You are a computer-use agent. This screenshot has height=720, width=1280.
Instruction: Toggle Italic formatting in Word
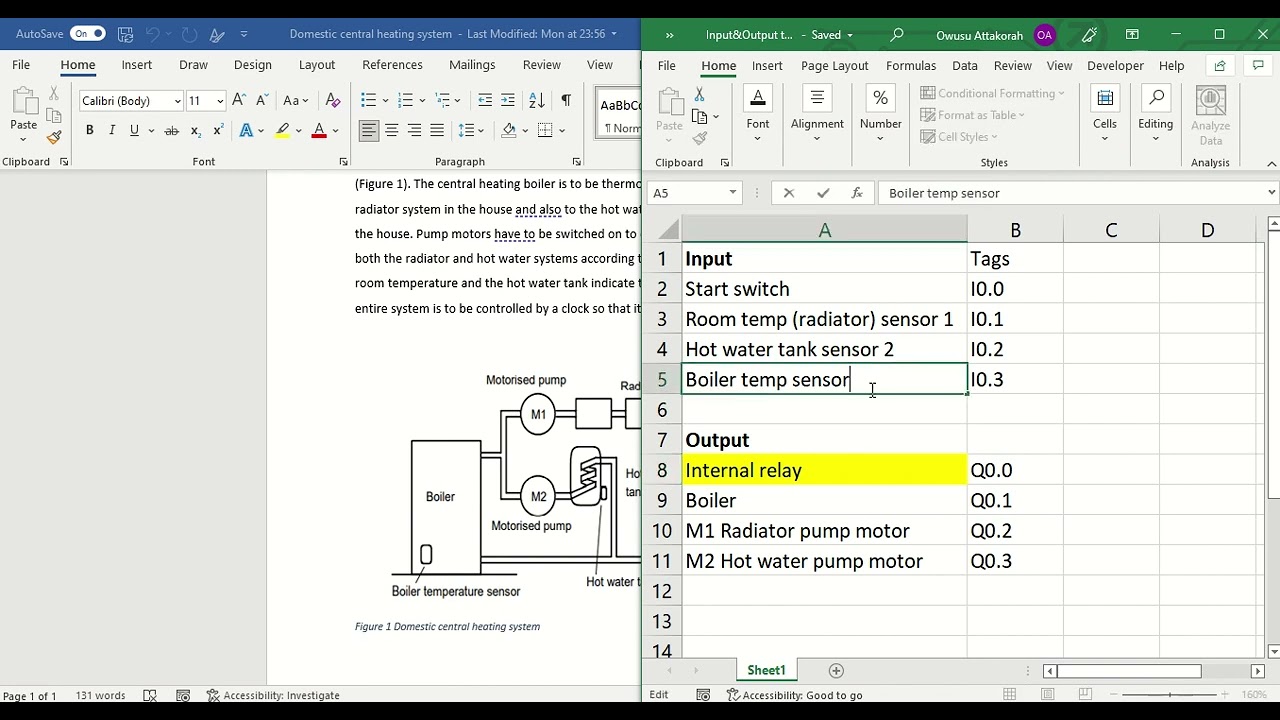pyautogui.click(x=111, y=130)
